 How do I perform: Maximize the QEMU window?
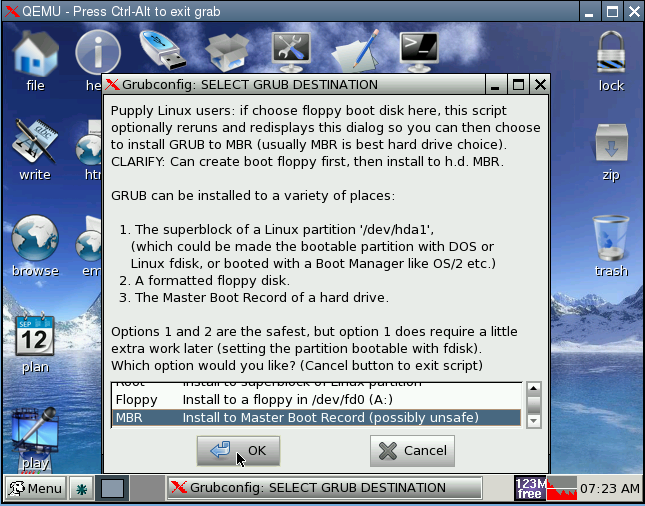pos(612,12)
